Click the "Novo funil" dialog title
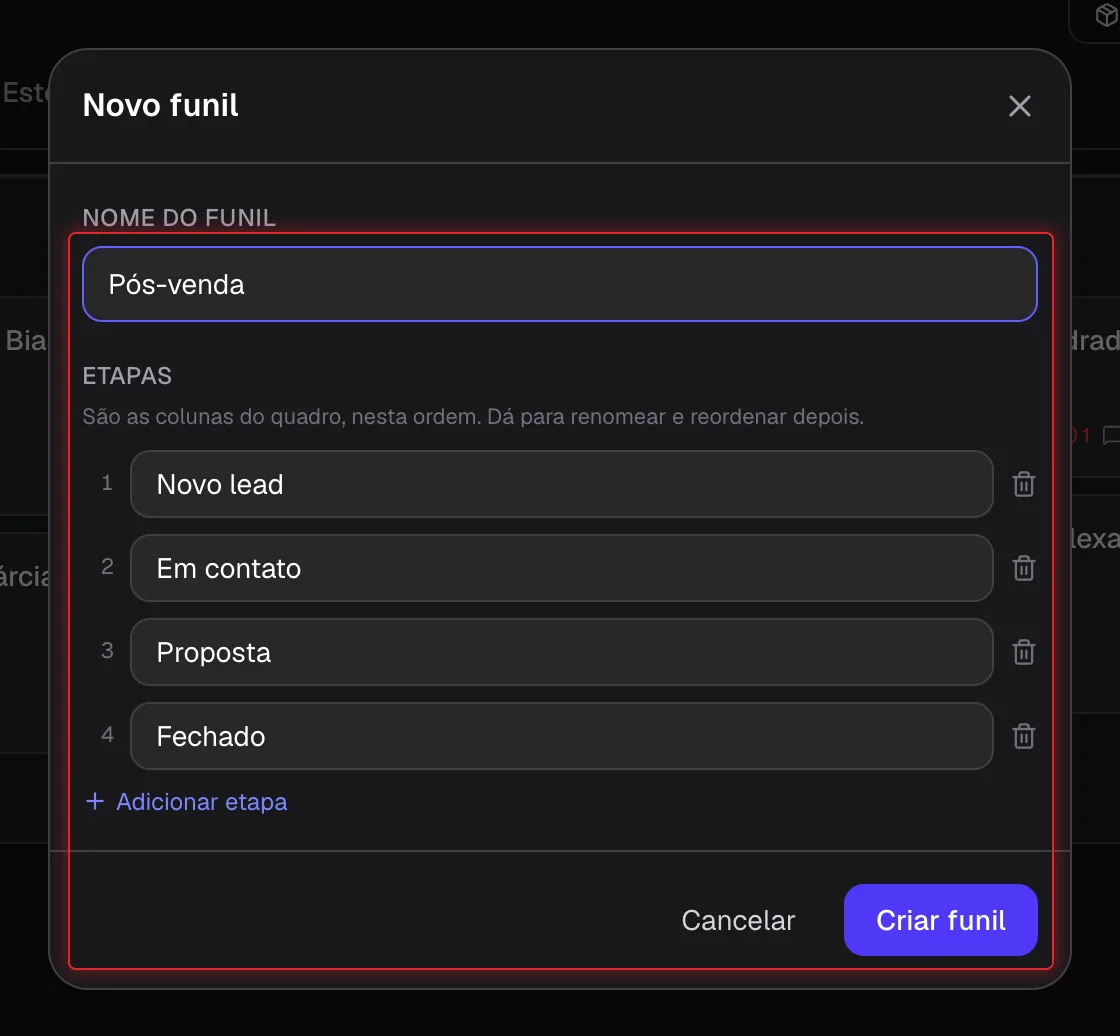 (x=160, y=105)
